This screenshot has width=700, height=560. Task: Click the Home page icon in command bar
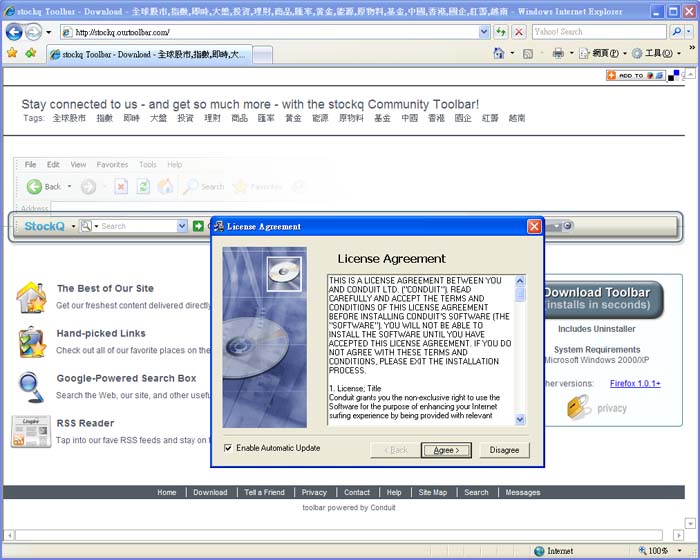click(499, 54)
